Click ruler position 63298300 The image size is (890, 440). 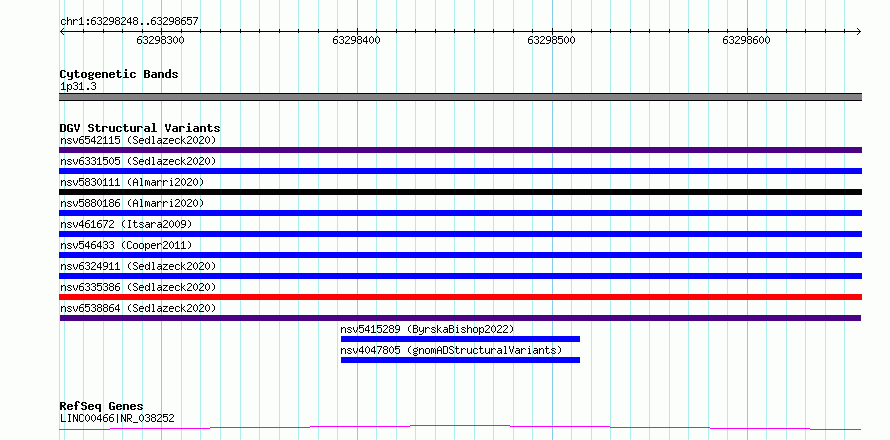point(161,40)
